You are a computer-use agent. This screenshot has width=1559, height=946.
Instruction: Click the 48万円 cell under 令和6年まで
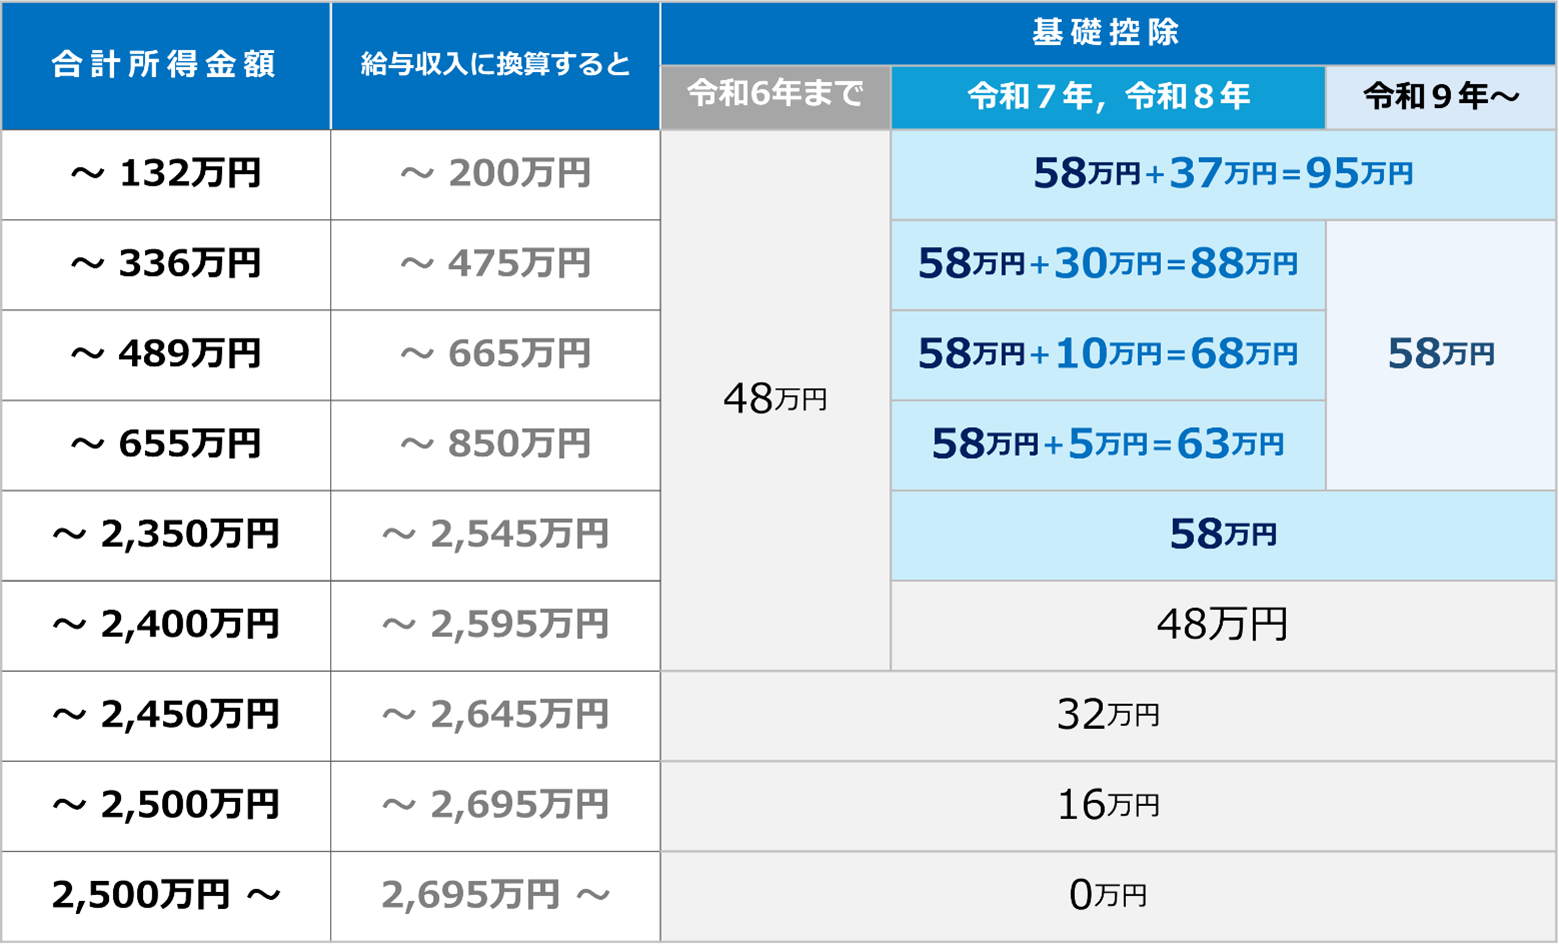(x=776, y=400)
